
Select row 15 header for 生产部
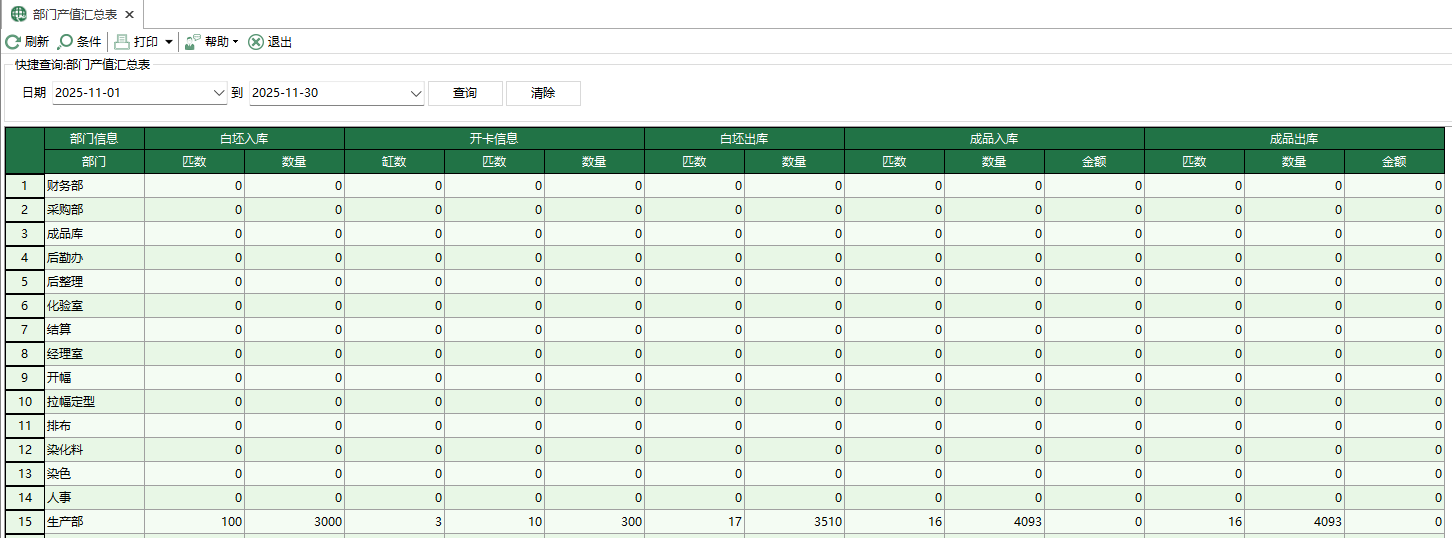coord(25,522)
